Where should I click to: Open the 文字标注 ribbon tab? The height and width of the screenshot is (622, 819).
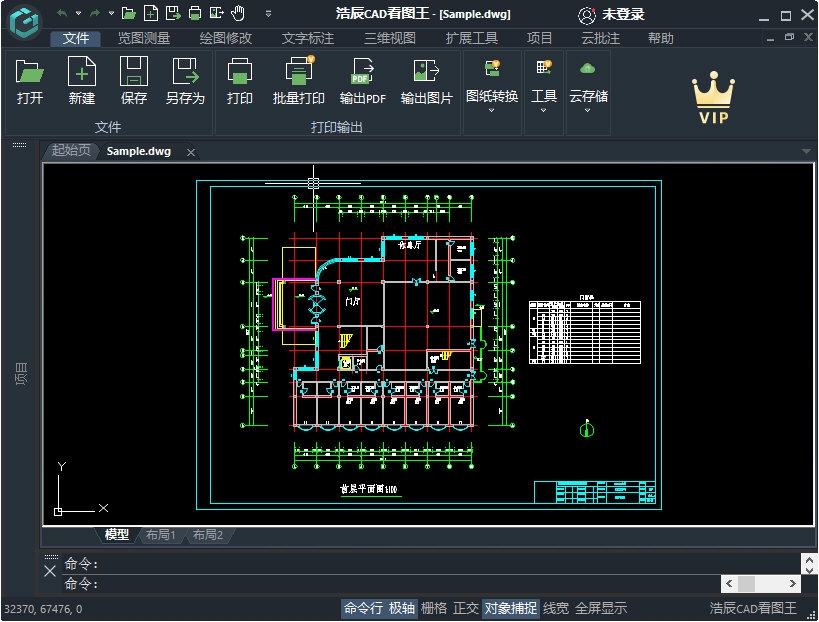pos(308,38)
